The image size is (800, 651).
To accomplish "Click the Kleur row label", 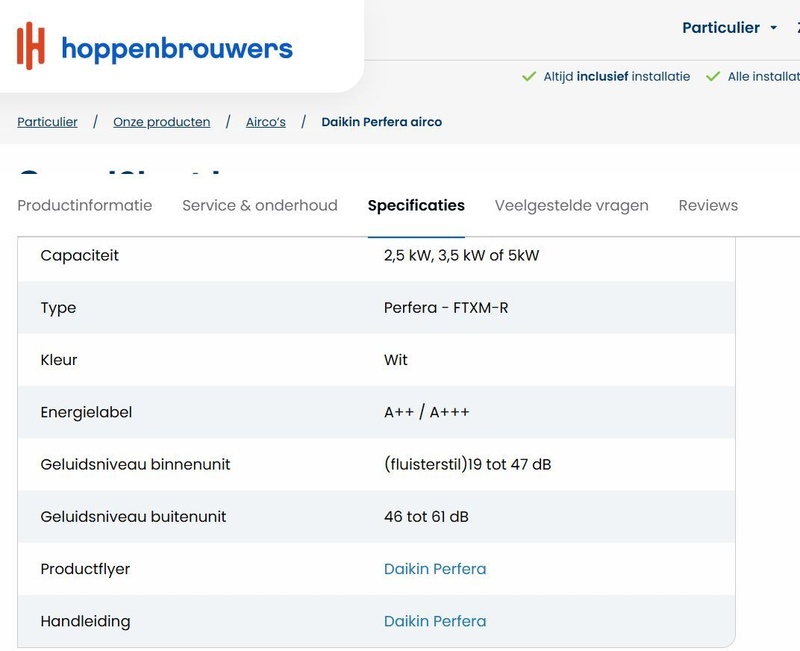I will coord(59,360).
